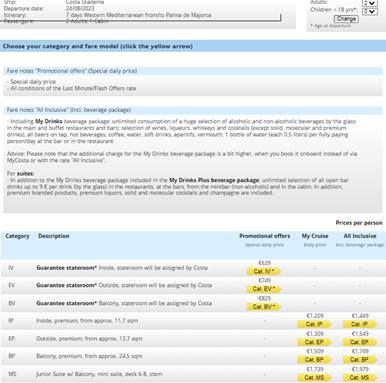Click the €1,509 My Cruise price
386x383 pixels.
pos(315,351)
